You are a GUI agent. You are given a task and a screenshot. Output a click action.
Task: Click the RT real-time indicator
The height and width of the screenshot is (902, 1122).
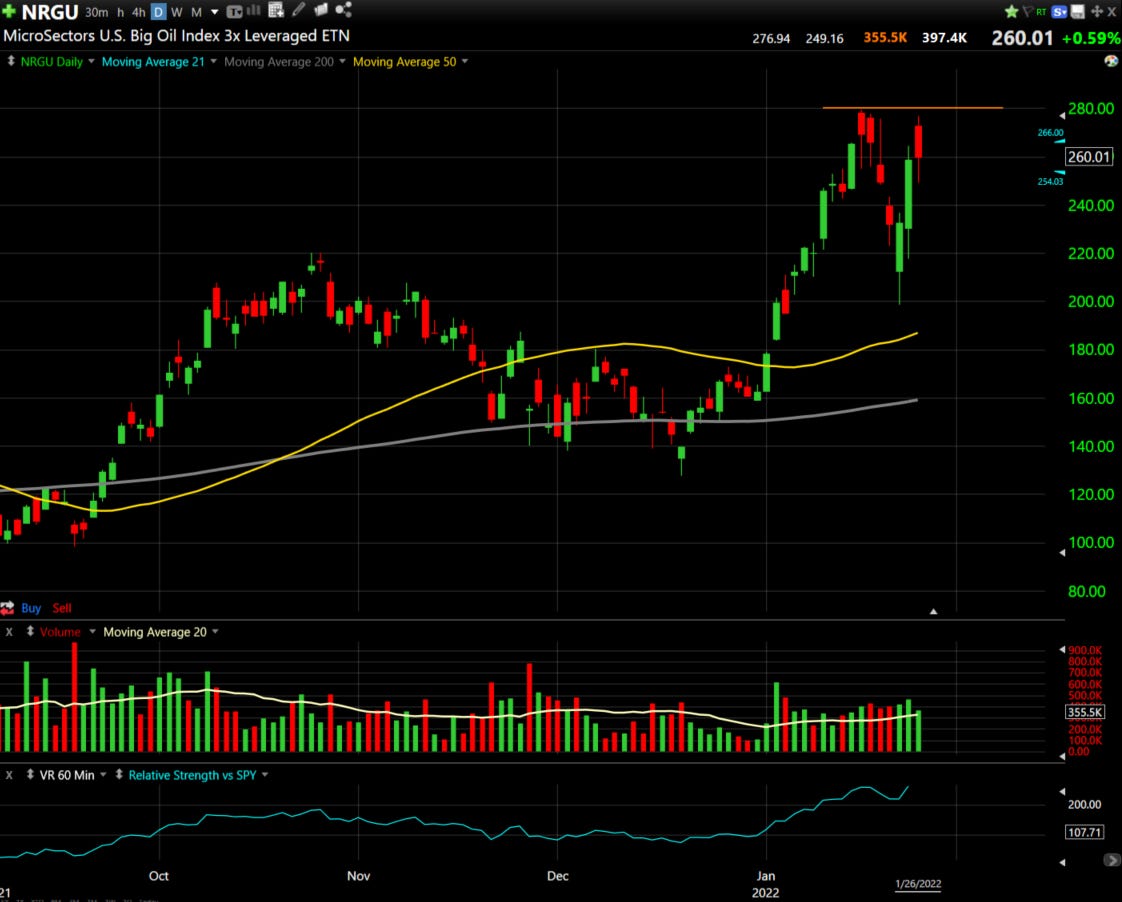pyautogui.click(x=1041, y=12)
